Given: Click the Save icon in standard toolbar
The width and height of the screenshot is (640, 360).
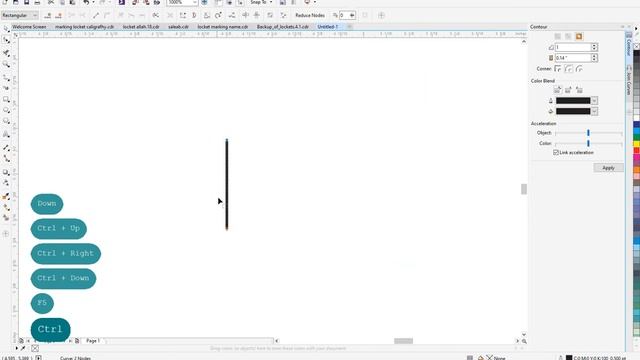Looking at the screenshot, I should pos(26,2).
